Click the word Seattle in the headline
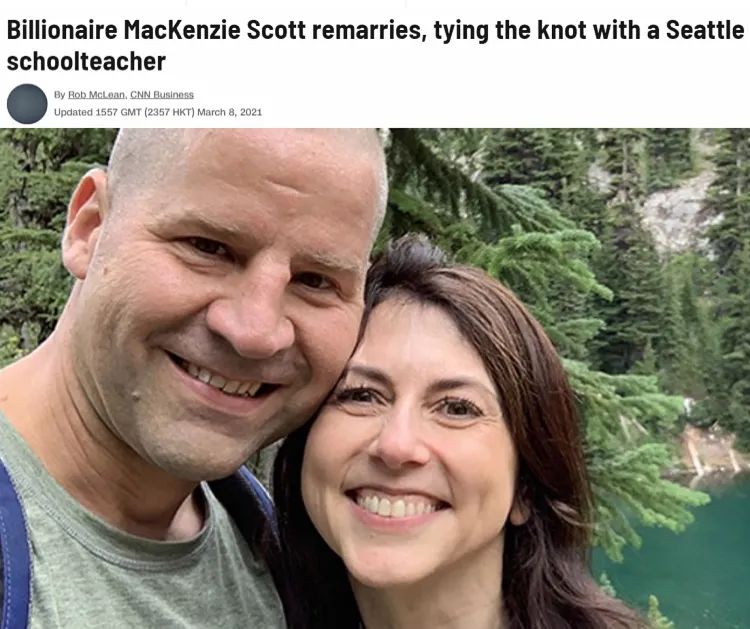This screenshot has height=629, width=750. (705, 30)
